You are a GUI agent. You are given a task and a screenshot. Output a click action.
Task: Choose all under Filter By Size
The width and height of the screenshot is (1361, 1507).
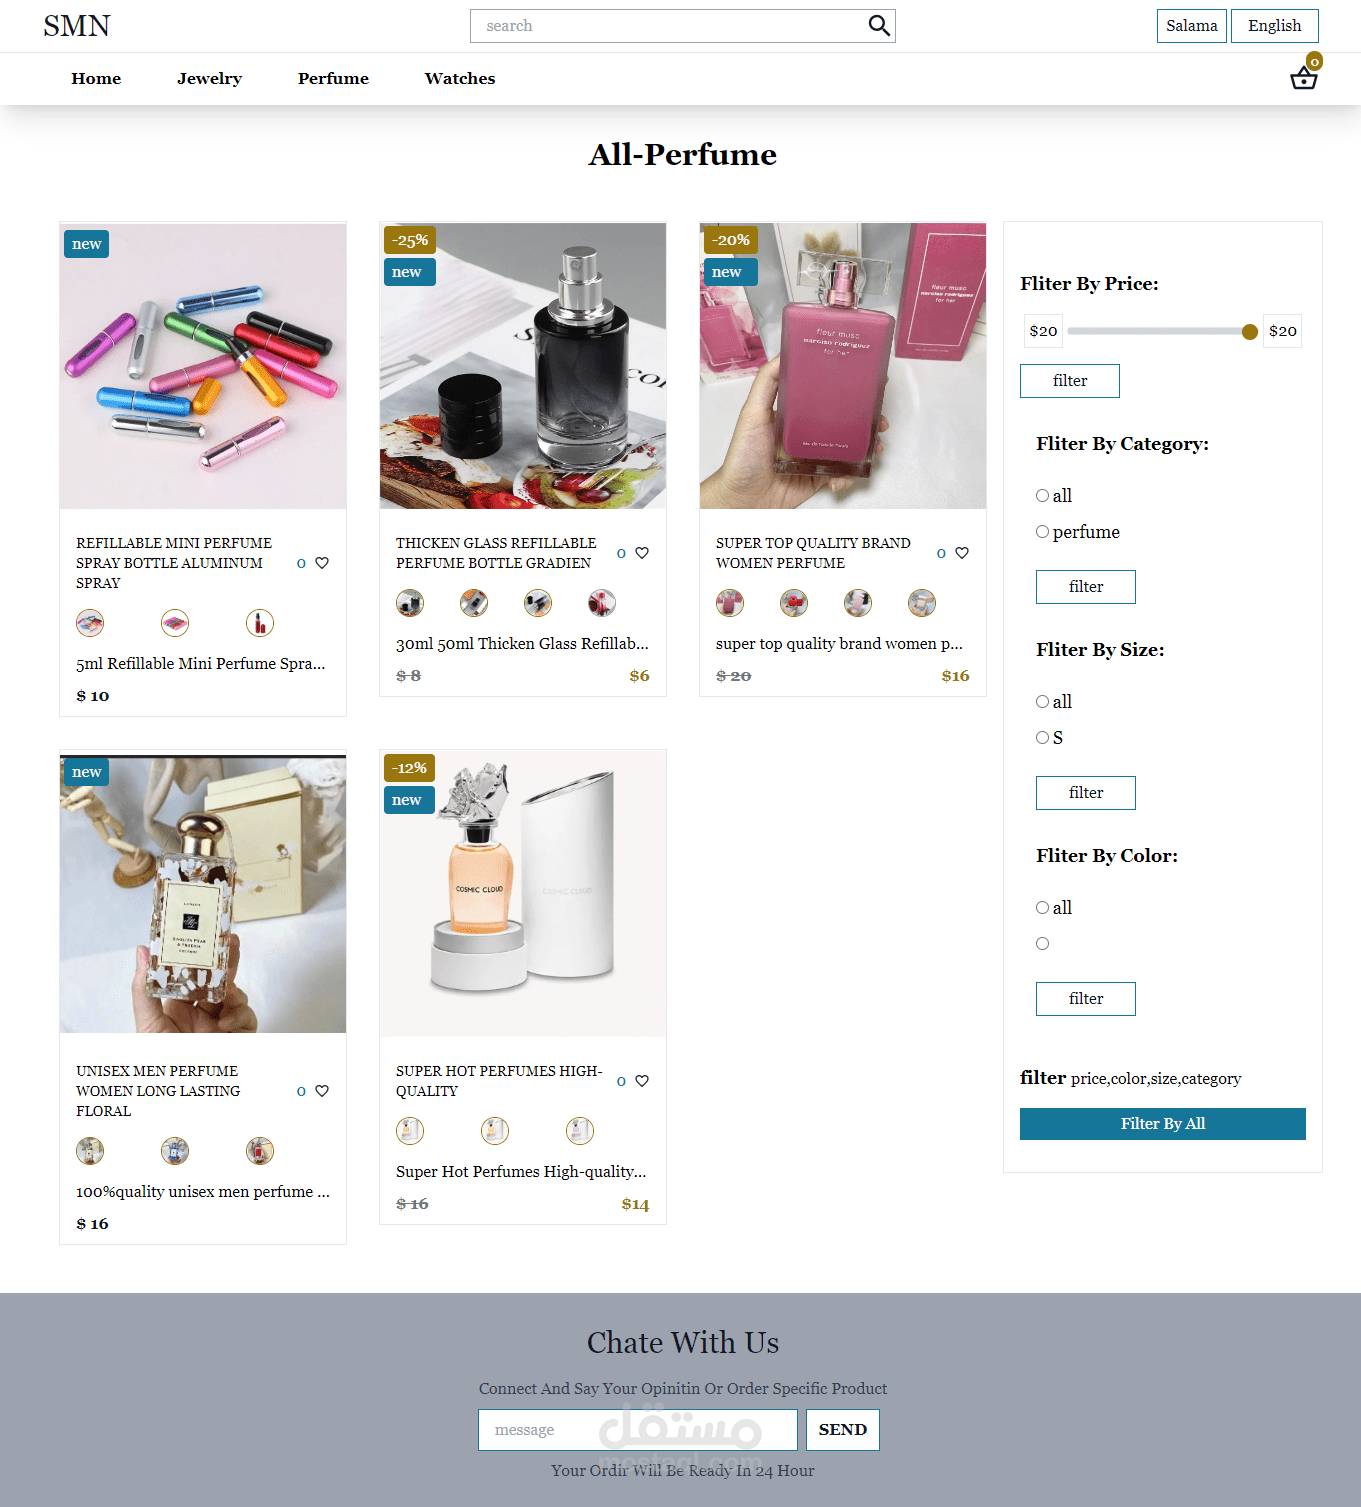tap(1042, 702)
